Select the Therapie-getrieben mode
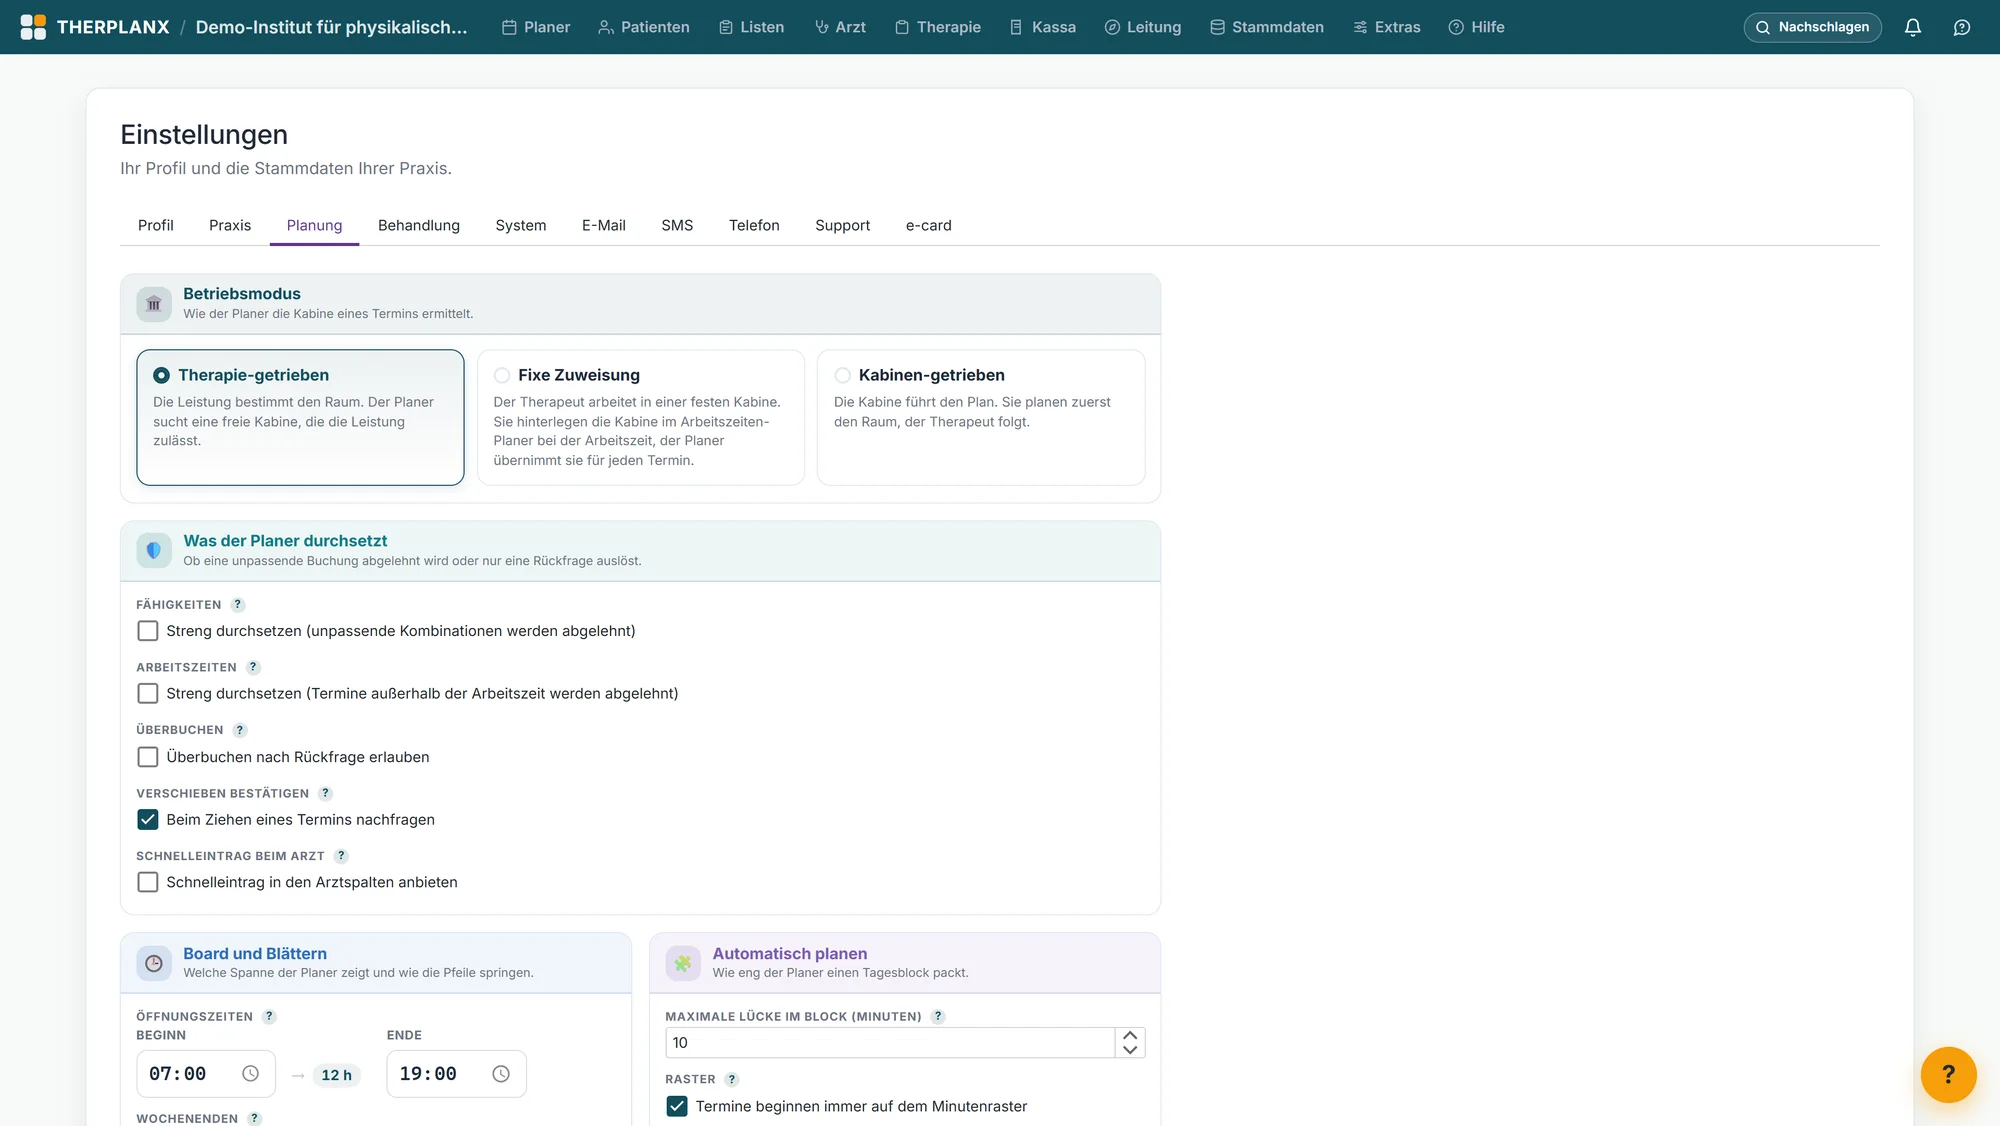 [300, 417]
